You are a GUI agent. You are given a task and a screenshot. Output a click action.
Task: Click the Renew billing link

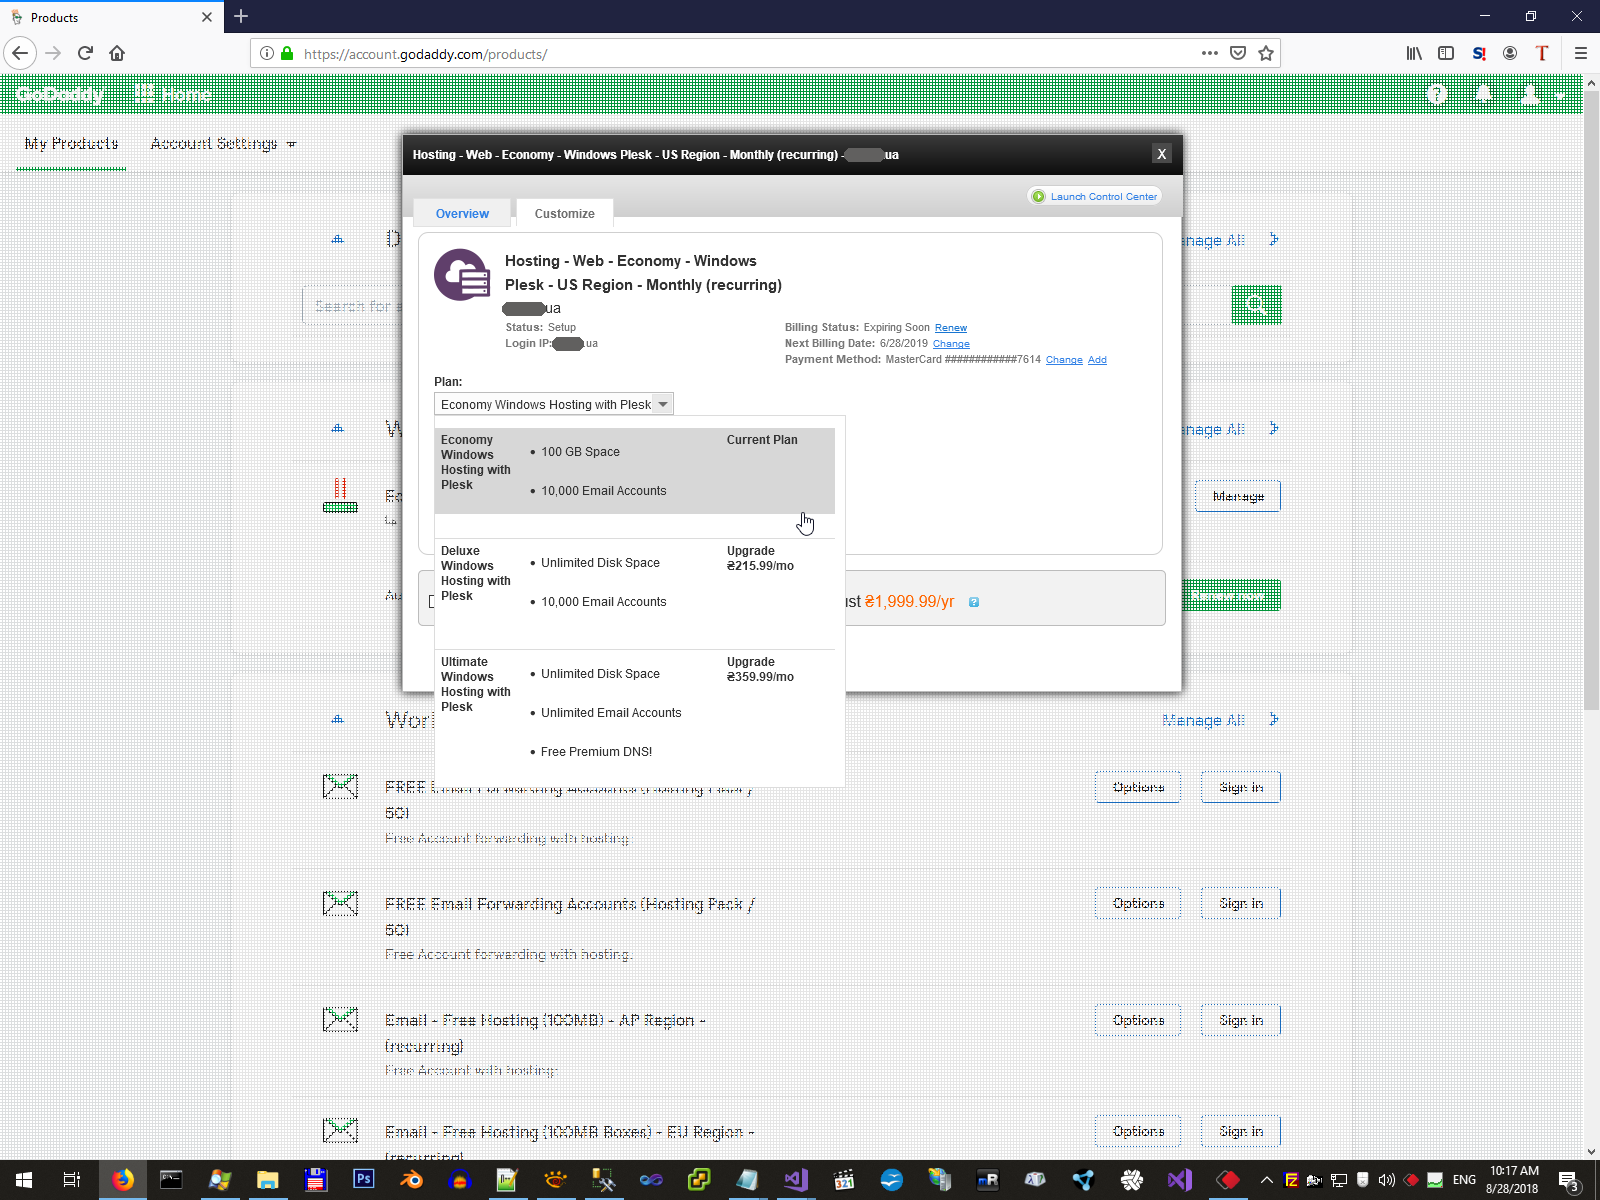pyautogui.click(x=951, y=328)
